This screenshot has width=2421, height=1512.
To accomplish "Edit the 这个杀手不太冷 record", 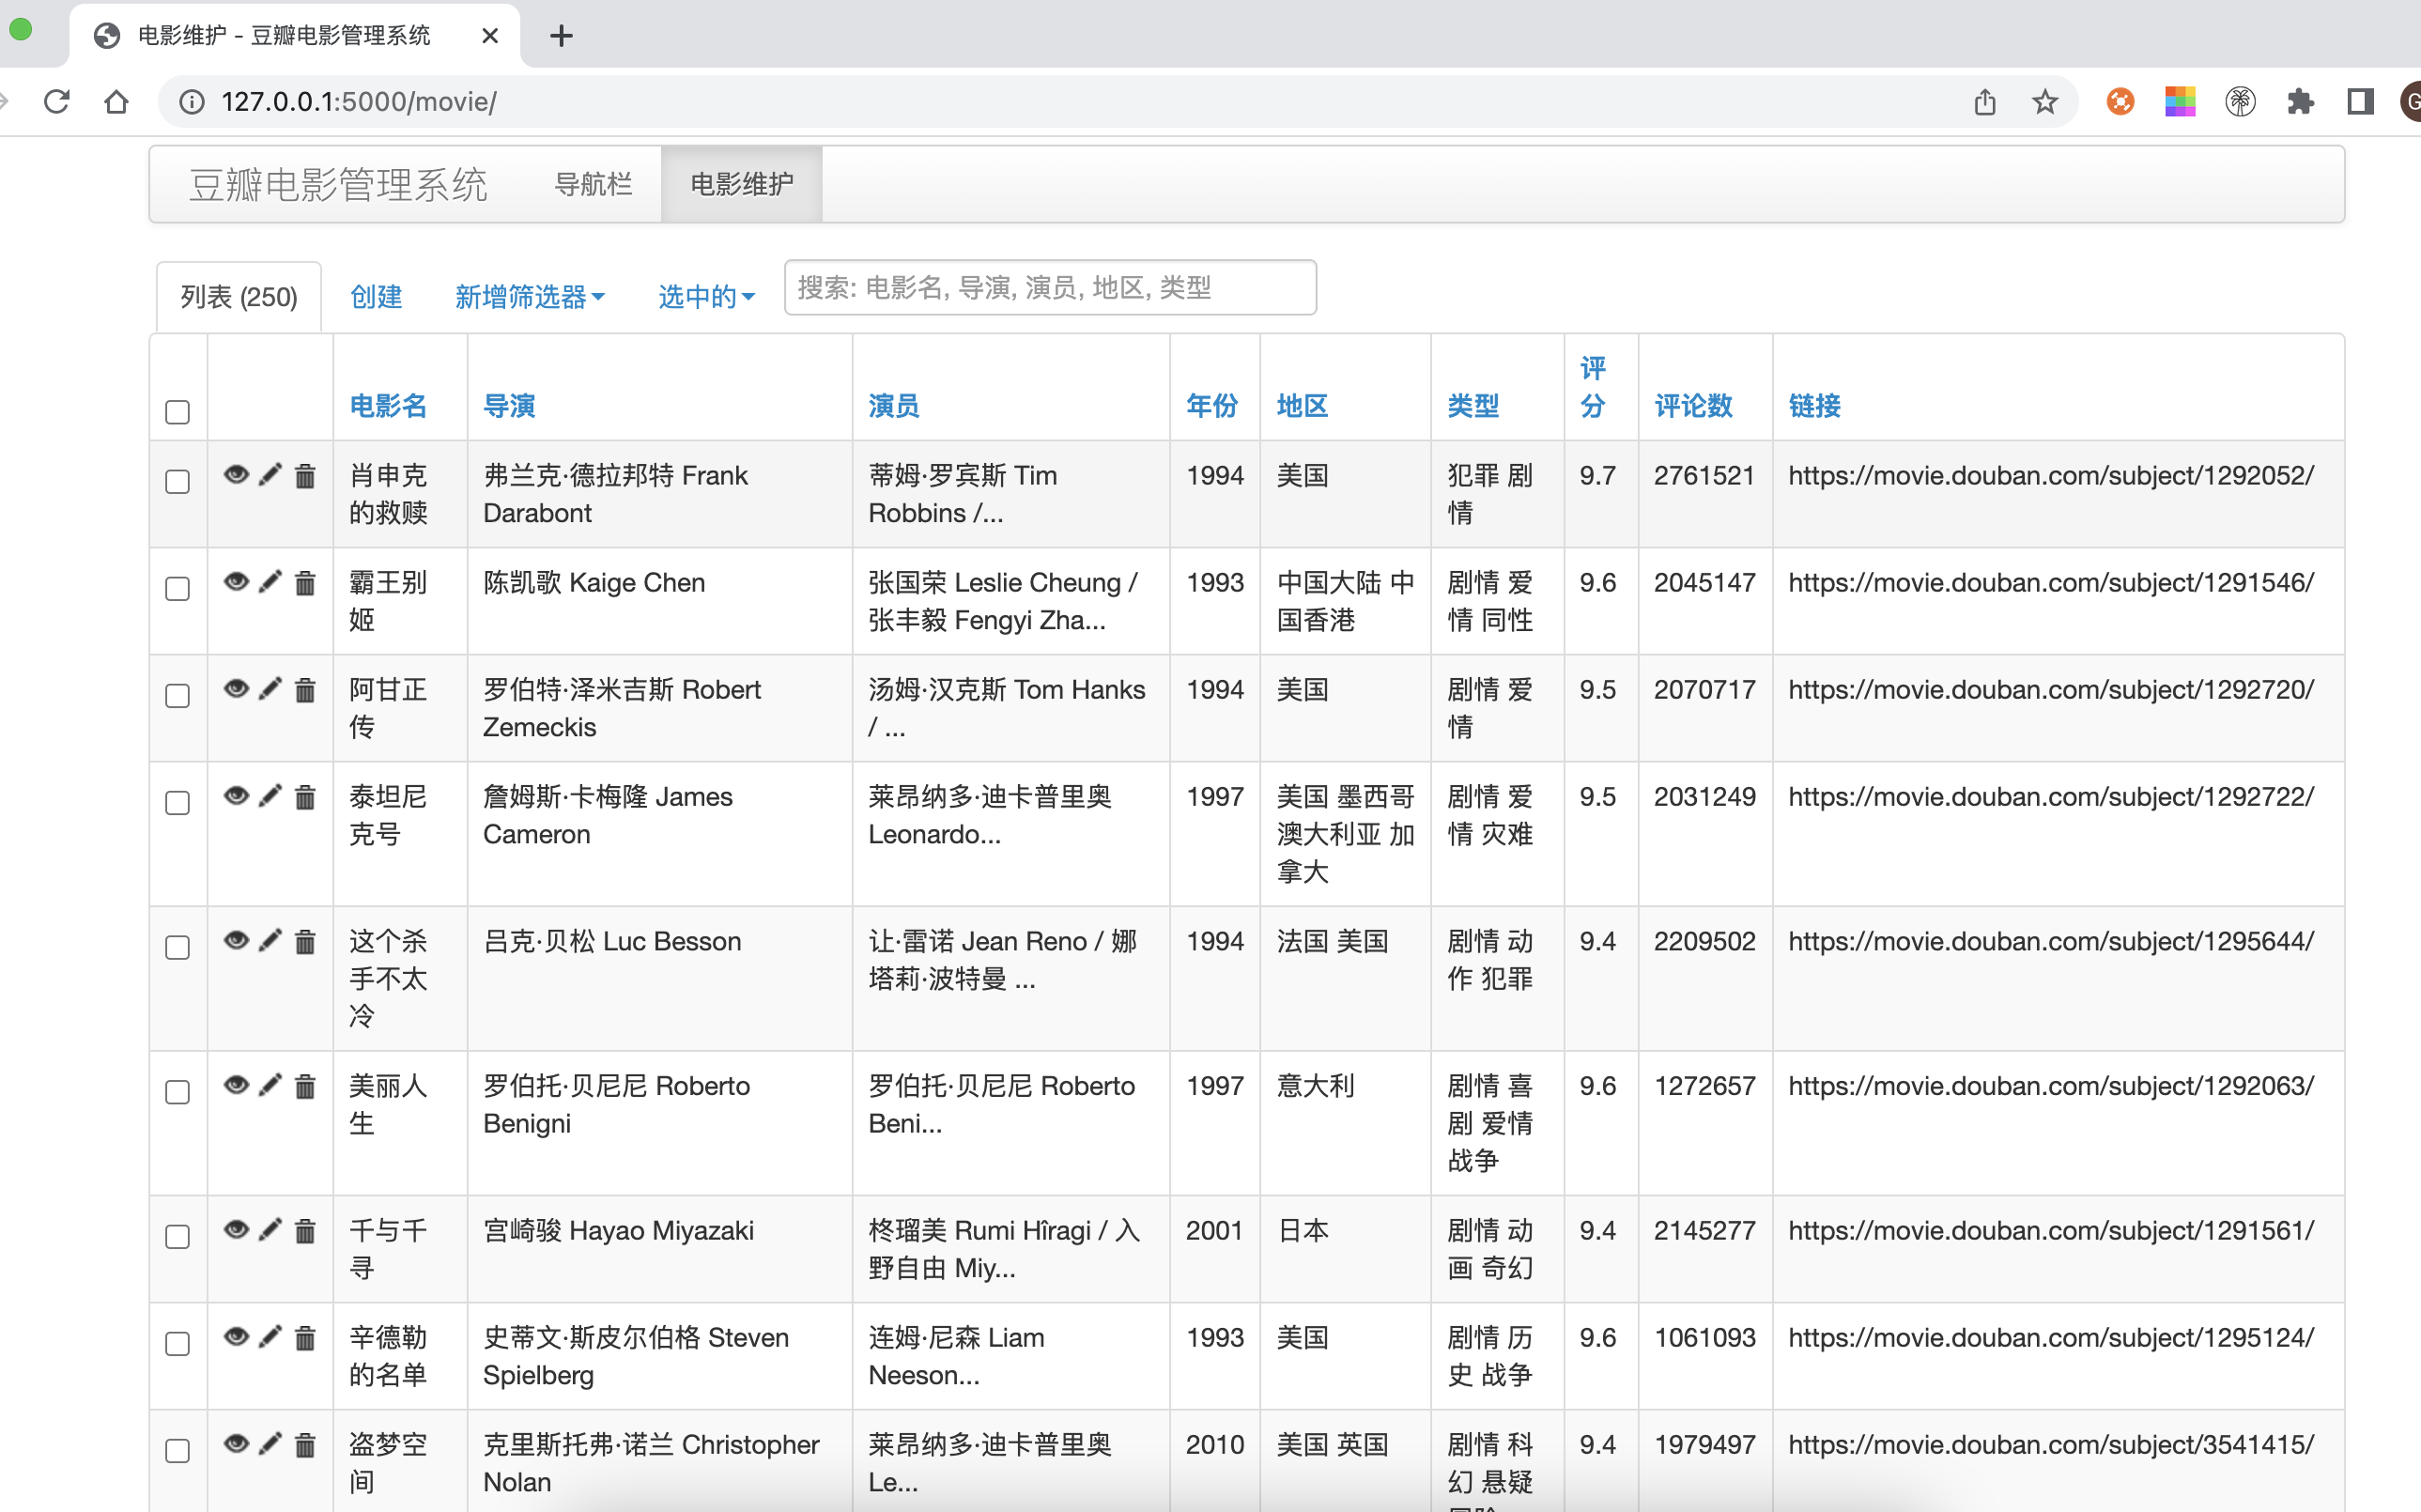I will point(270,941).
